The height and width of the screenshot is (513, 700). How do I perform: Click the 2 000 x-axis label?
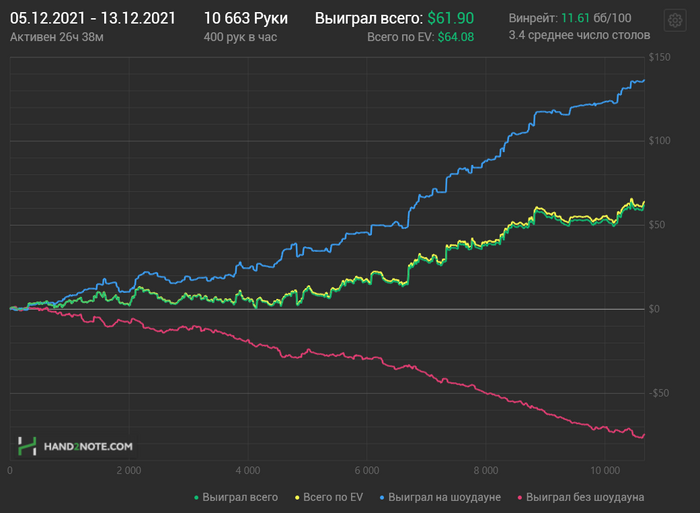pyautogui.click(x=129, y=471)
